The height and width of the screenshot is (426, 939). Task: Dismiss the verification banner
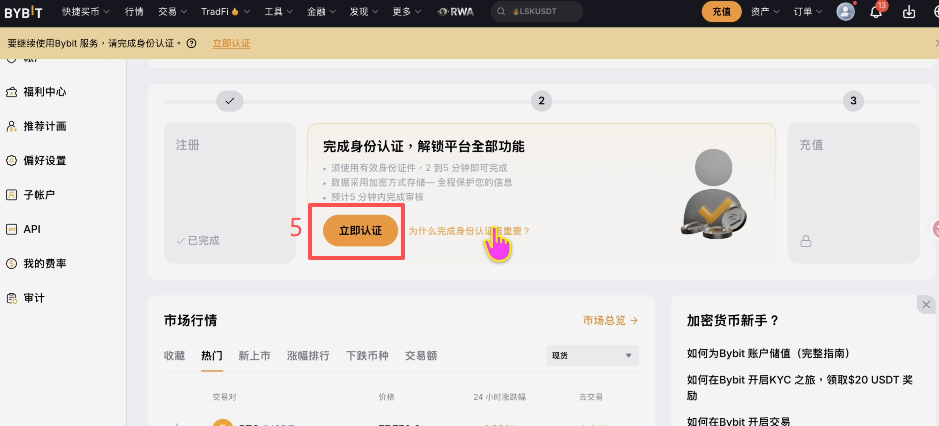pyautogui.click(x=937, y=43)
